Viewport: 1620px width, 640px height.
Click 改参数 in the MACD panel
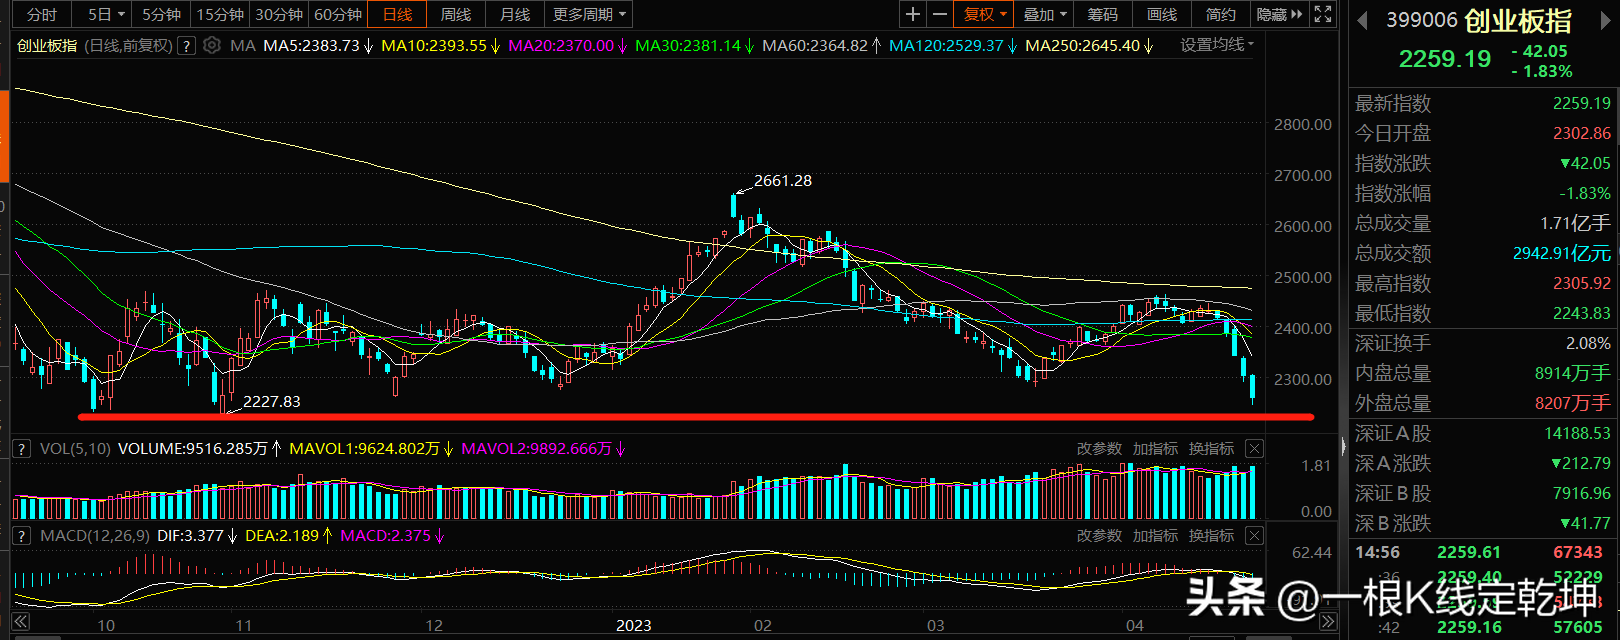tap(1099, 536)
